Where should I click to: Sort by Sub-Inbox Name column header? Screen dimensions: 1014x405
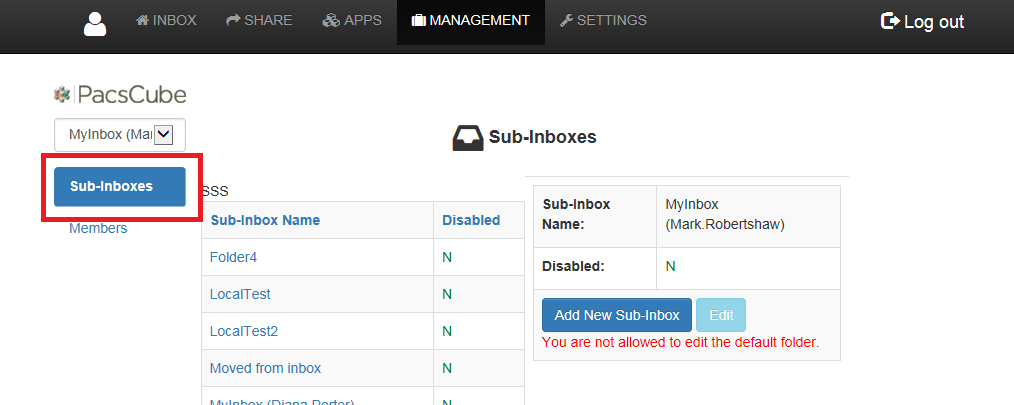pos(265,220)
